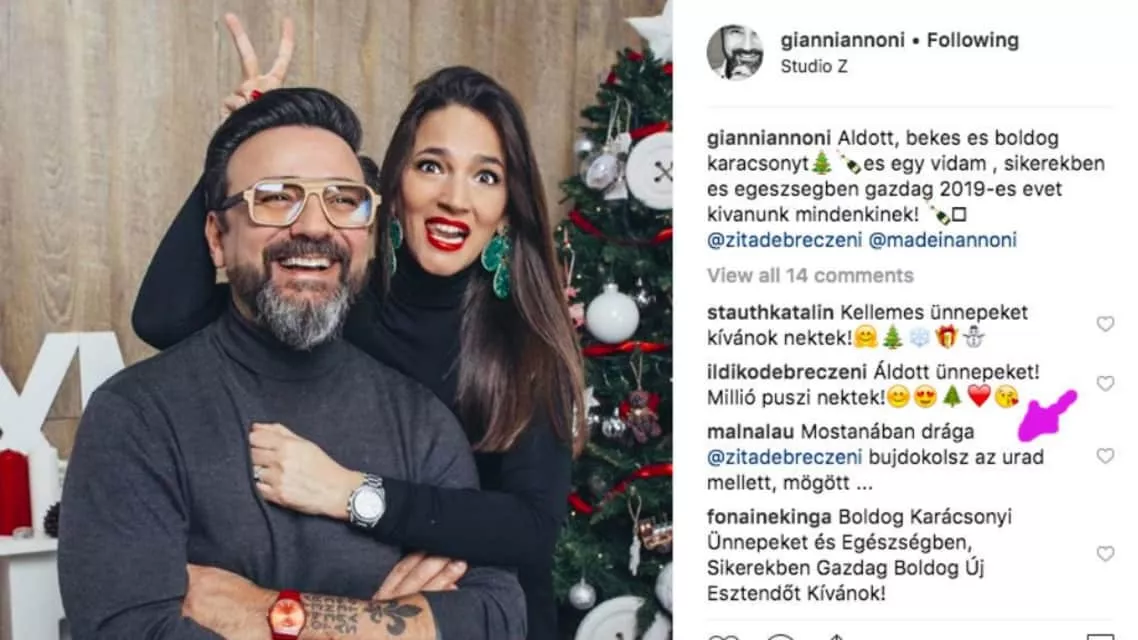Like the ildikodebreczeni comment heart icon

[x=1105, y=383]
